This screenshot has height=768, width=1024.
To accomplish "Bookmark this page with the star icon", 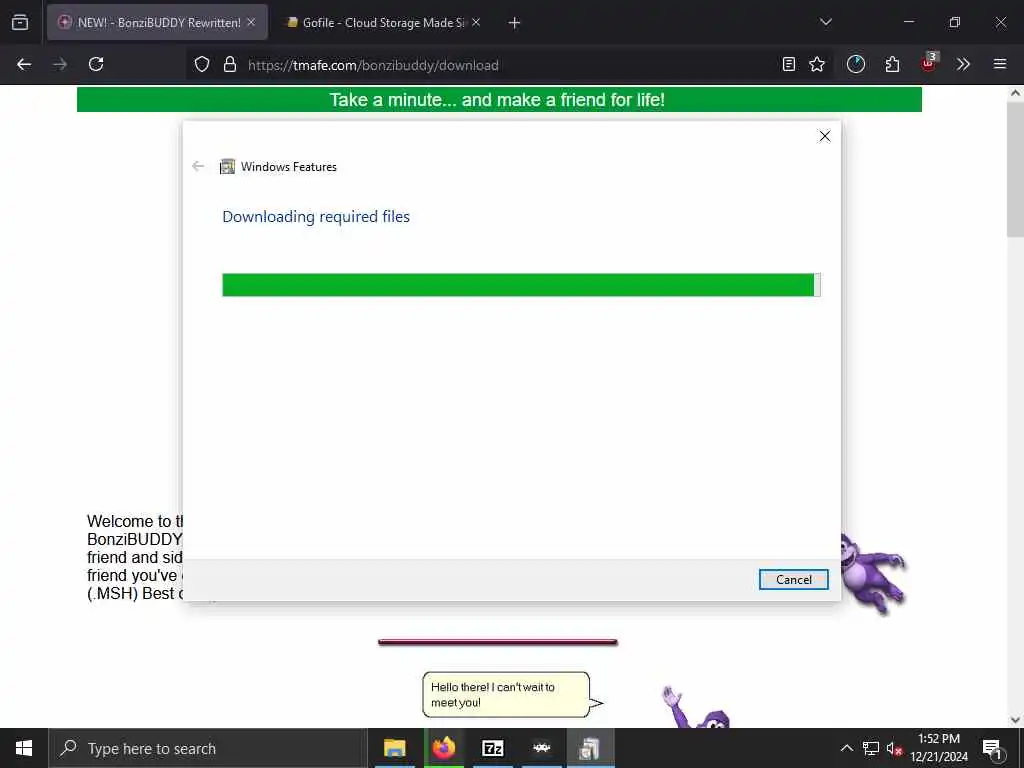I will [817, 64].
